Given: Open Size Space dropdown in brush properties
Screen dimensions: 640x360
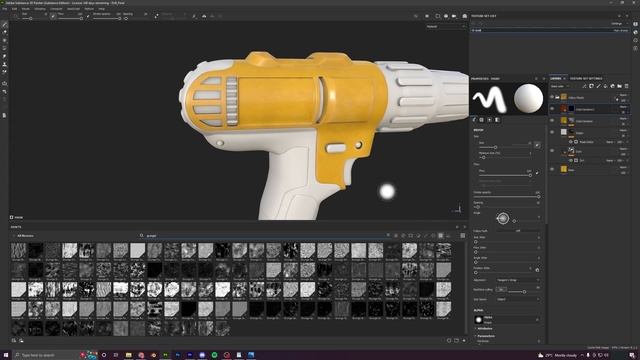Looking at the screenshot, I should pyautogui.click(x=518, y=299).
